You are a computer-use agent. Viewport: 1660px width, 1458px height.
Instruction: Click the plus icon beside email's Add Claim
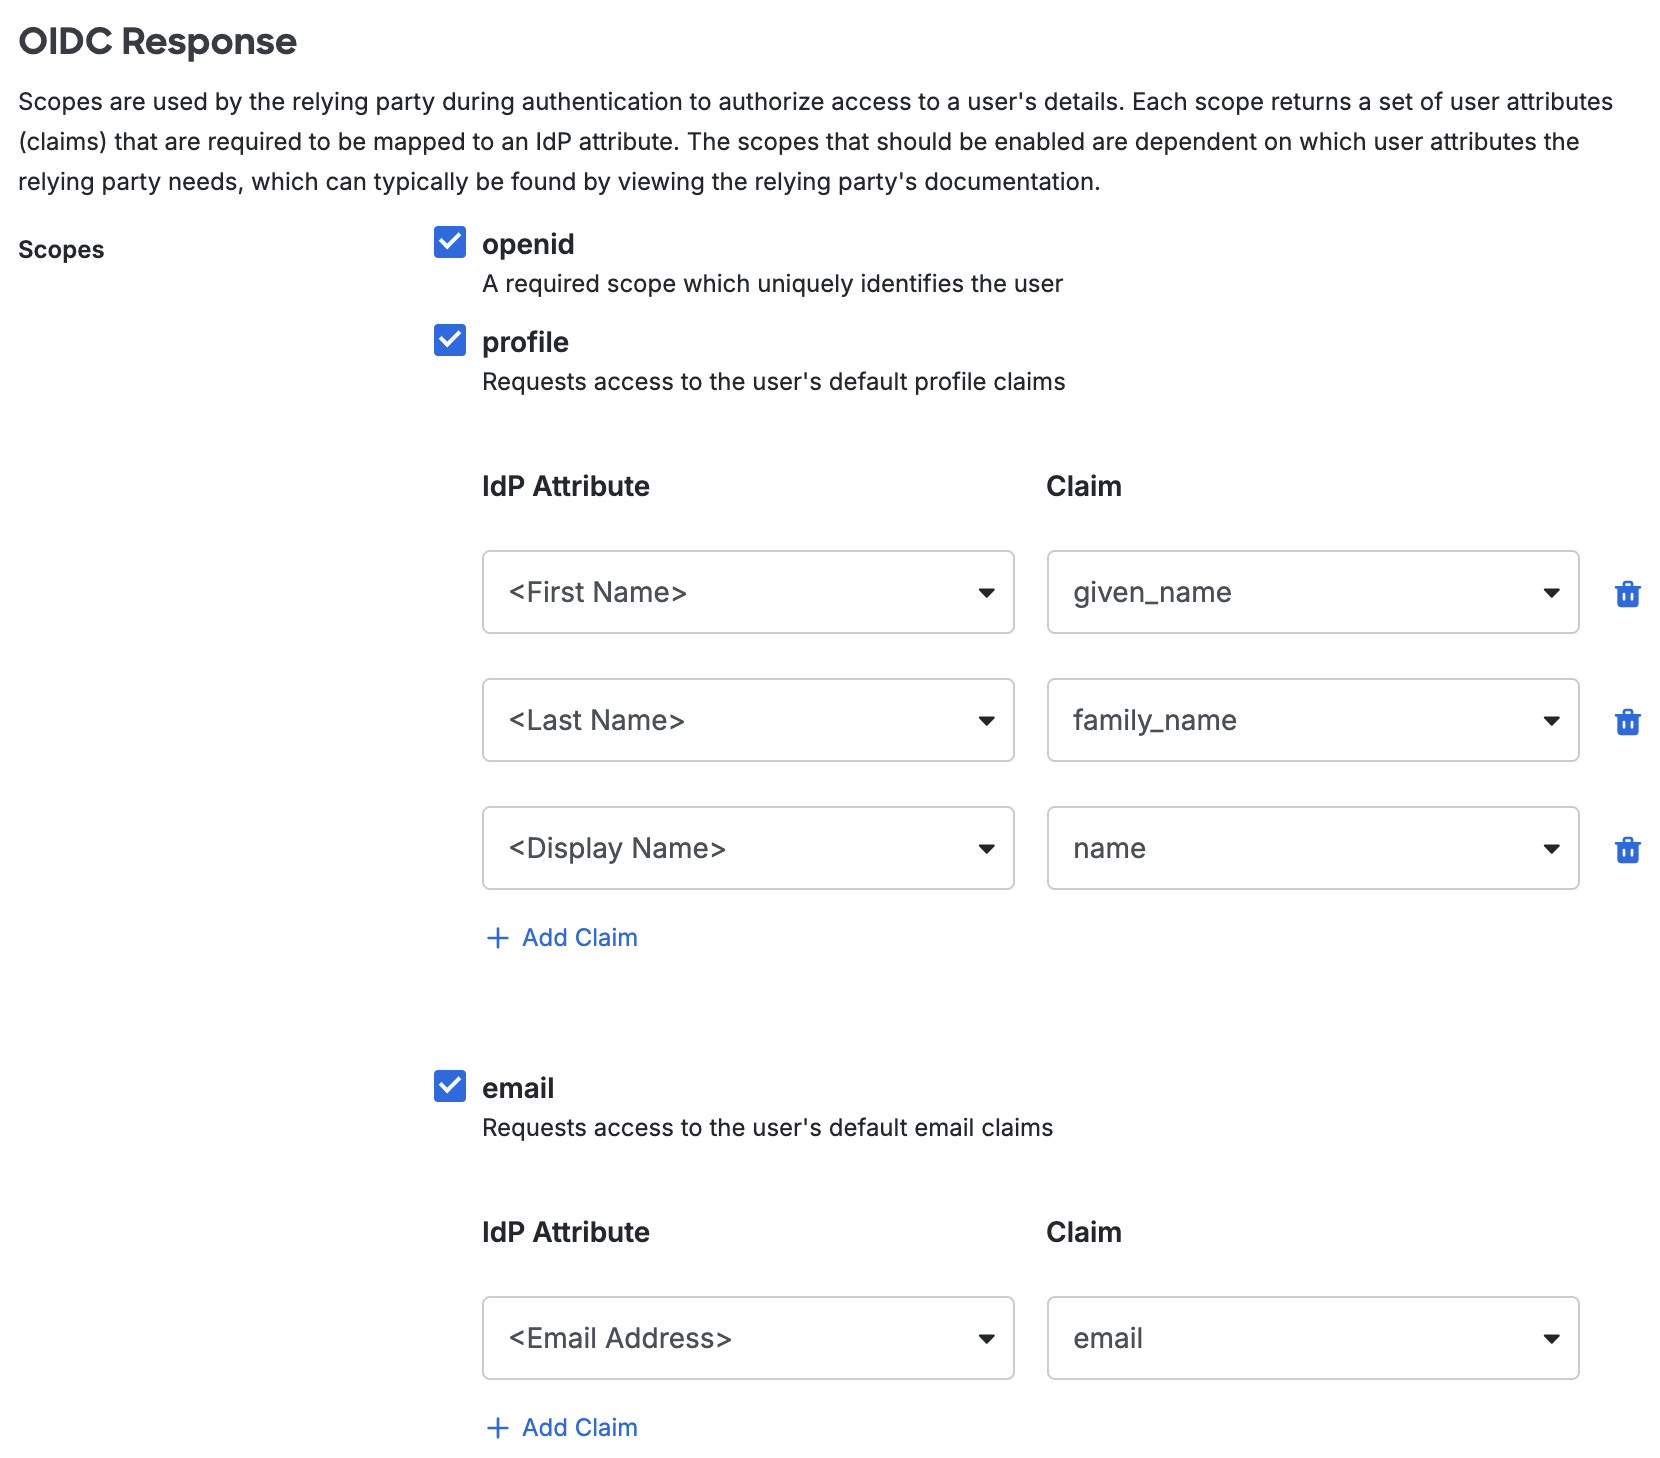click(497, 1427)
